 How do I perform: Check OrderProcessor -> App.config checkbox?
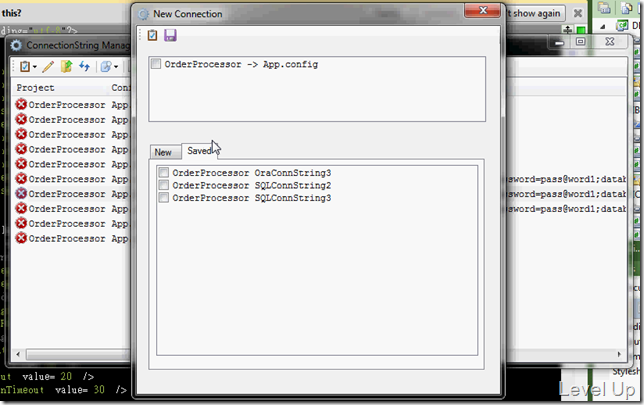click(156, 64)
